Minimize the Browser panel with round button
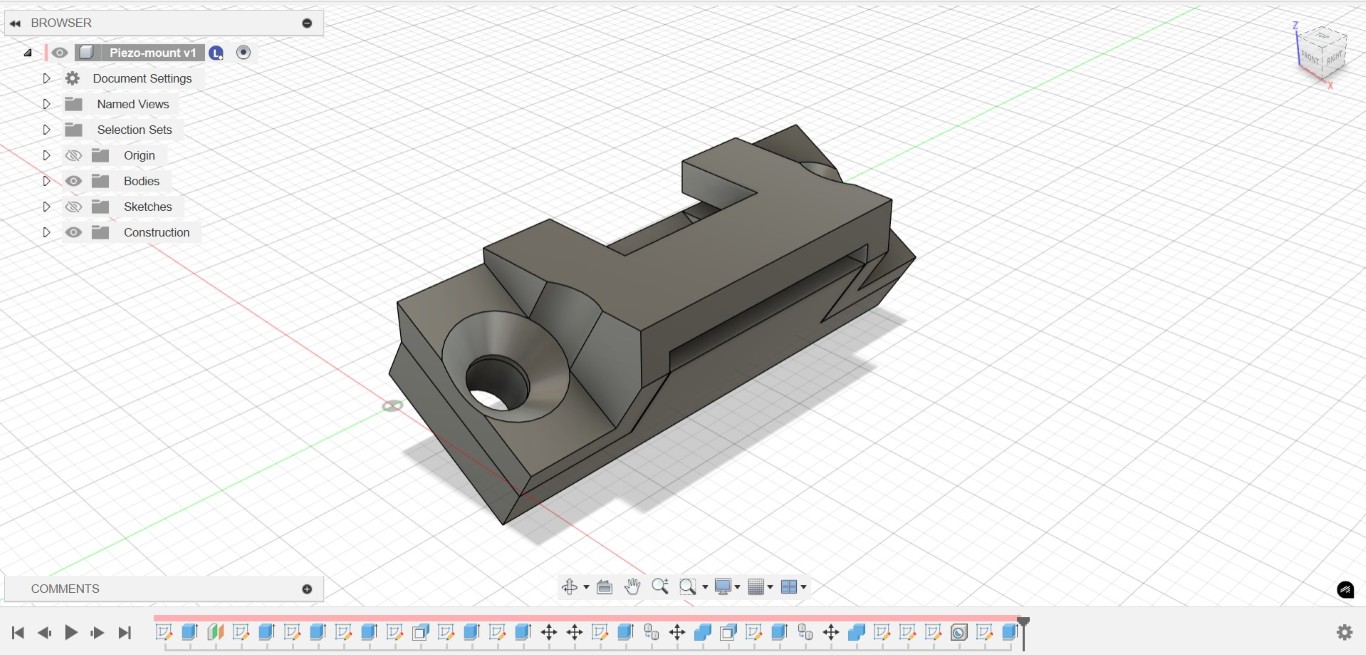1366x655 pixels. [307, 23]
